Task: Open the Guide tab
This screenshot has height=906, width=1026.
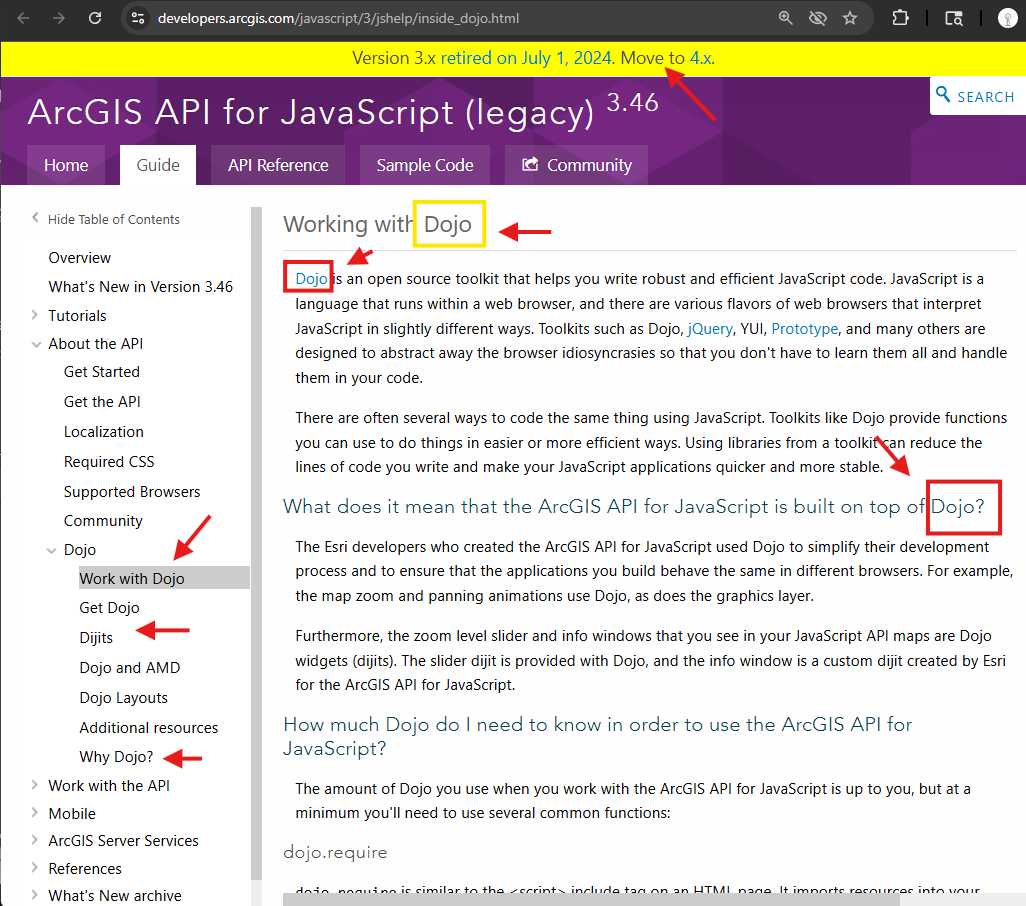Action: (158, 165)
